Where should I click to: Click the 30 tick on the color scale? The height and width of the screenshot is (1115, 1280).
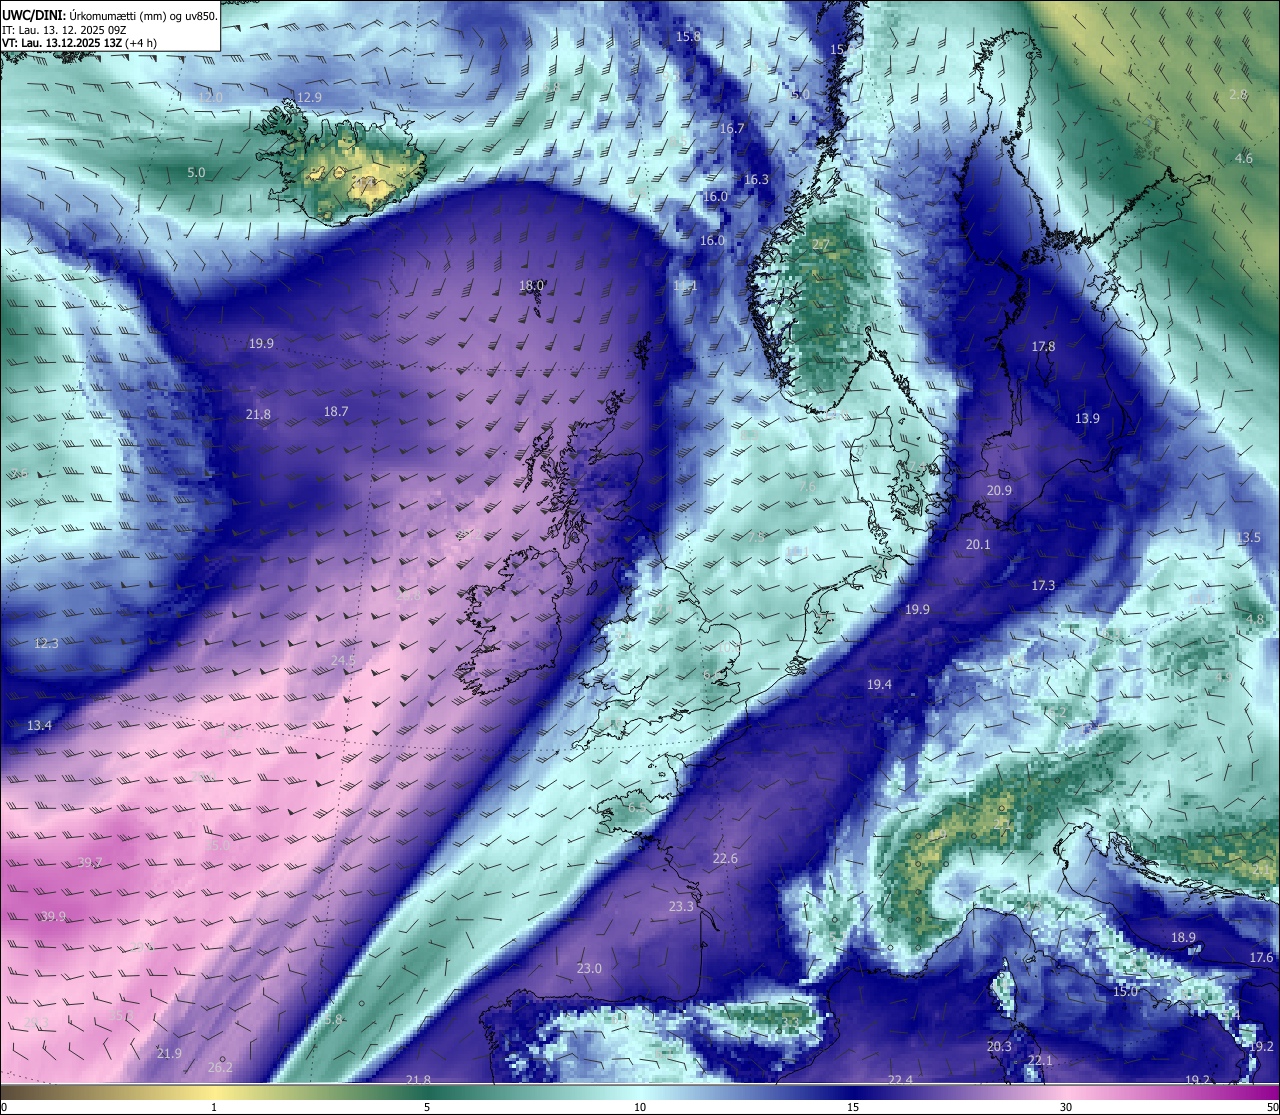tap(1066, 1107)
